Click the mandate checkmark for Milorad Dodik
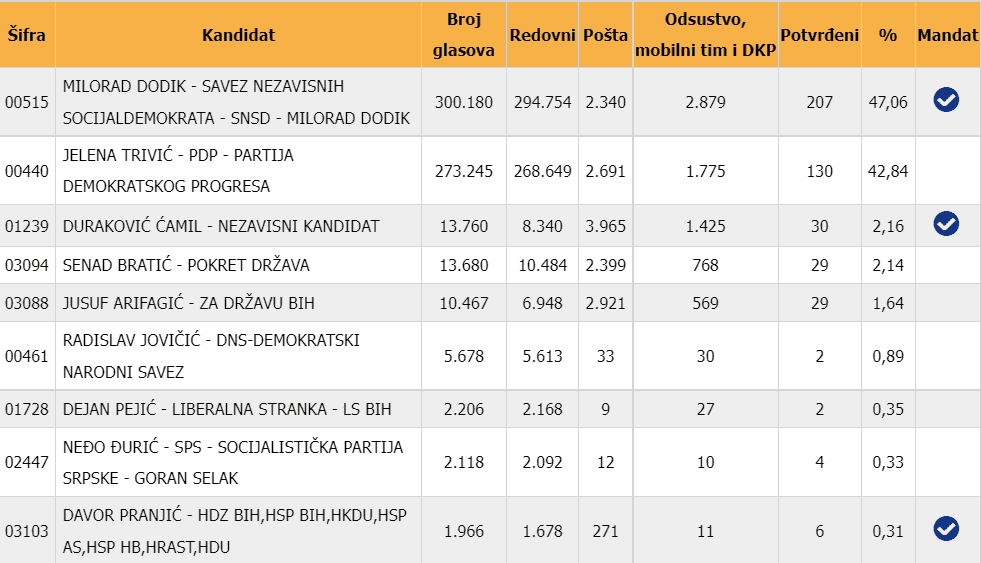The width and height of the screenshot is (981, 563). point(945,99)
